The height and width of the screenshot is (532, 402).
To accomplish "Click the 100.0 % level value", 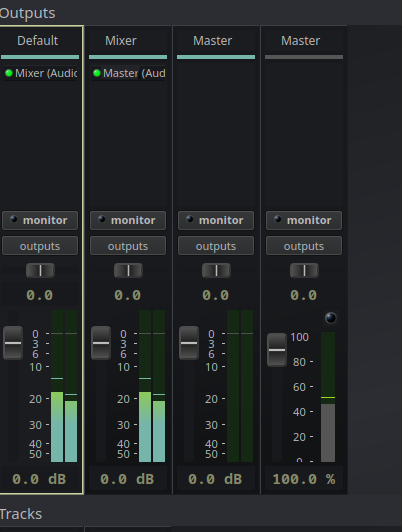I will [304, 479].
